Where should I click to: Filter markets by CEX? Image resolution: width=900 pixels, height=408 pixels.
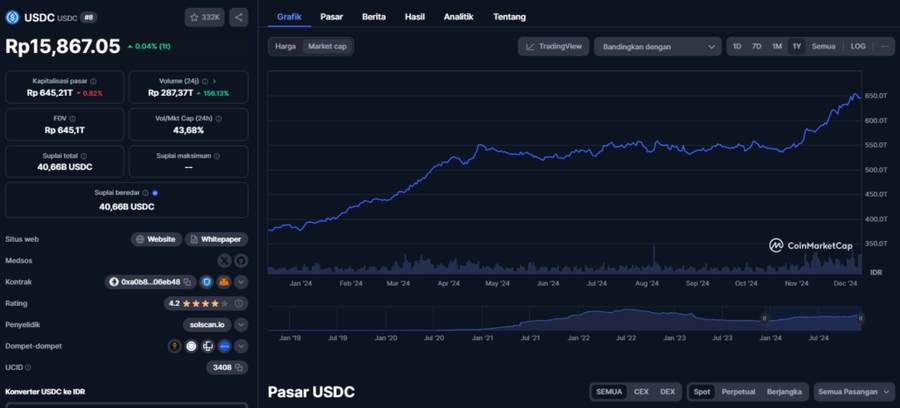(641, 392)
